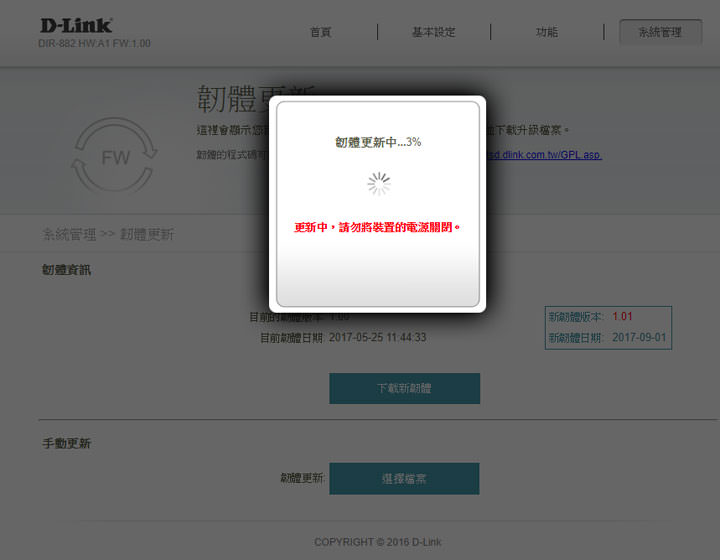Click the current firmware date 2017-05-25 11:44:33
The image size is (720, 560).
pos(377,337)
